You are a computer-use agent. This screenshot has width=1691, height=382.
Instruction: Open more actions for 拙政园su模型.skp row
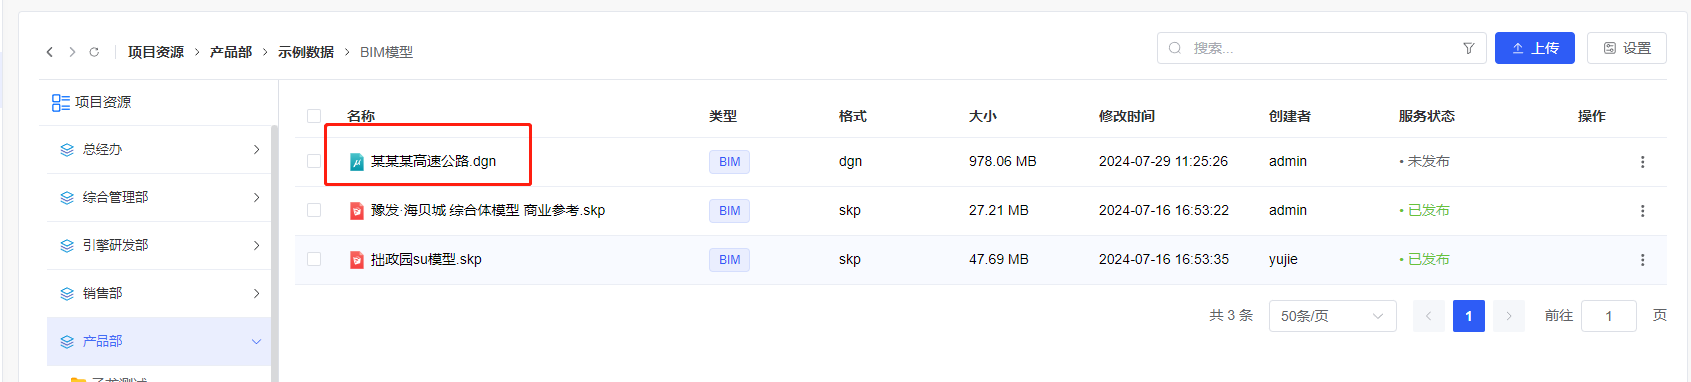1642,260
